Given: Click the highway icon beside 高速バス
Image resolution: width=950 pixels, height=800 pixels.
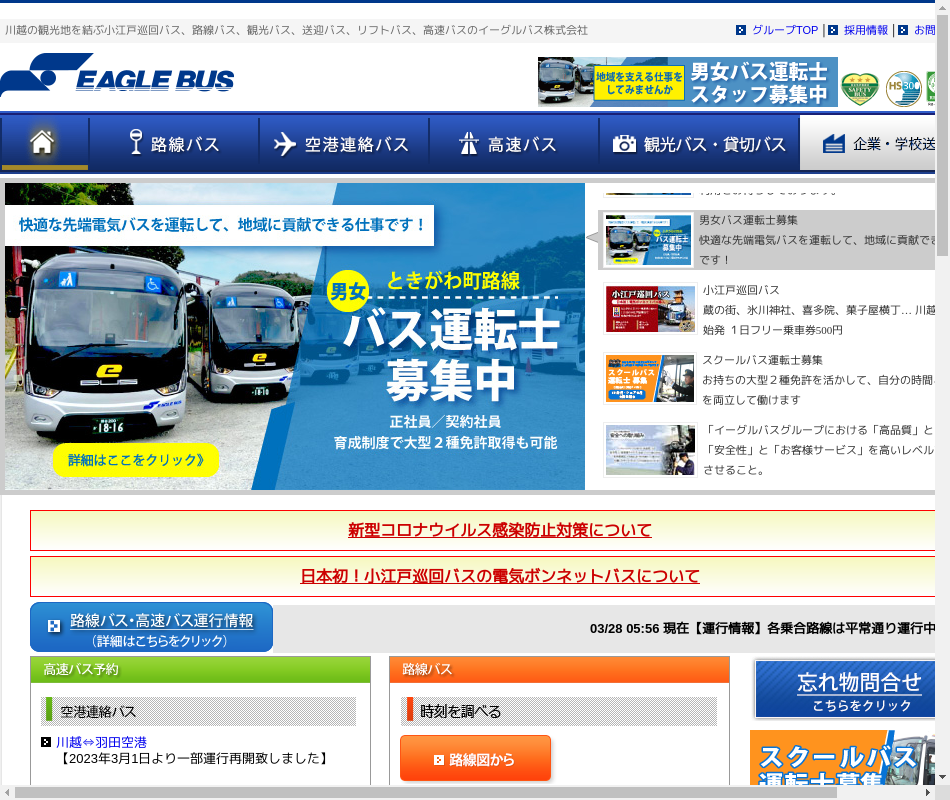Looking at the screenshot, I should (468, 144).
